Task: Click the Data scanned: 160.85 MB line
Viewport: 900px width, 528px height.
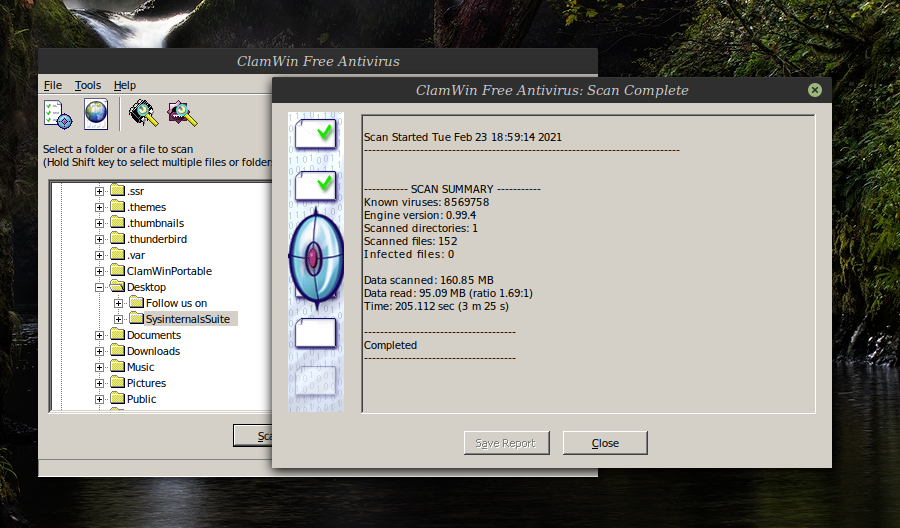Action: (x=429, y=280)
